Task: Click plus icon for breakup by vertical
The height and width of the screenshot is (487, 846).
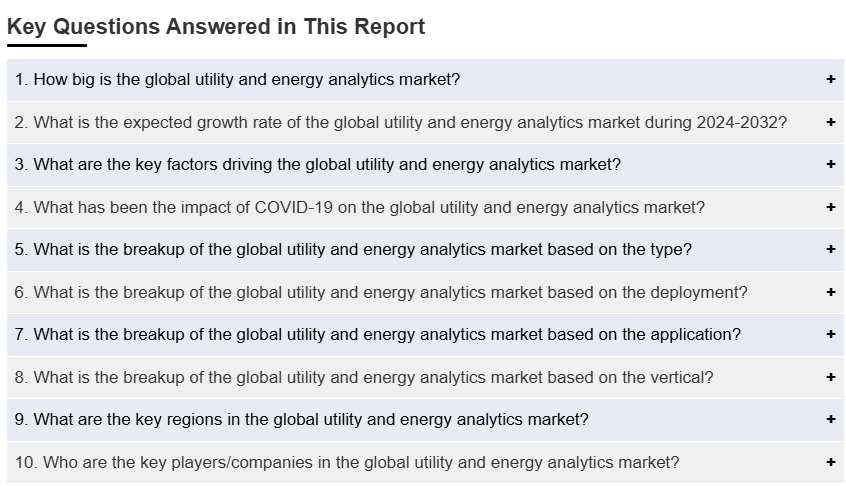Action: point(831,377)
